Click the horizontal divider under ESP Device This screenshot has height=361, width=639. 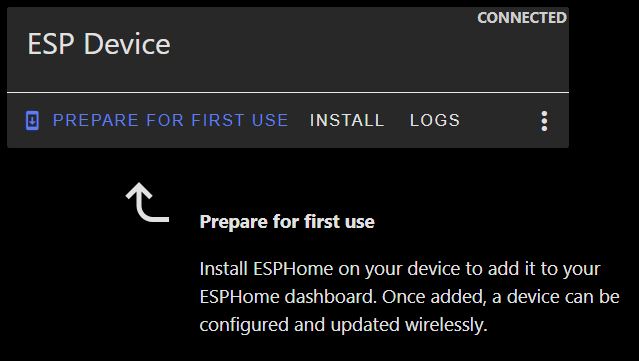[x=288, y=92]
